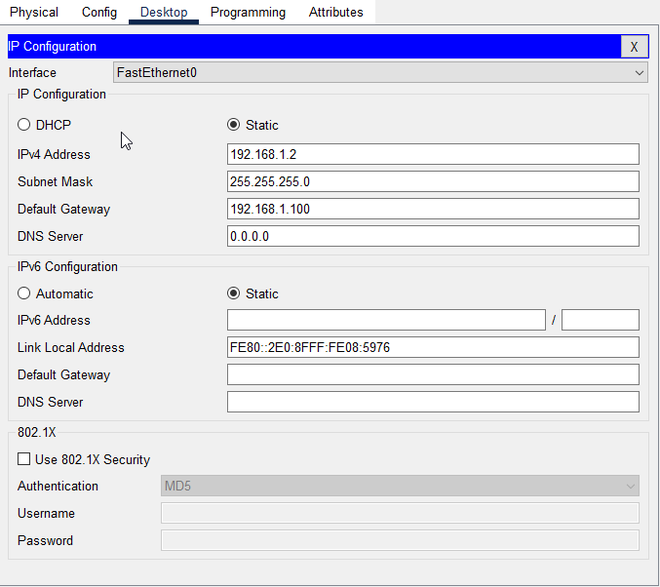Select the DHCP radio button for IPv4
Viewport: 660px width, 587px height.
pyautogui.click(x=24, y=125)
